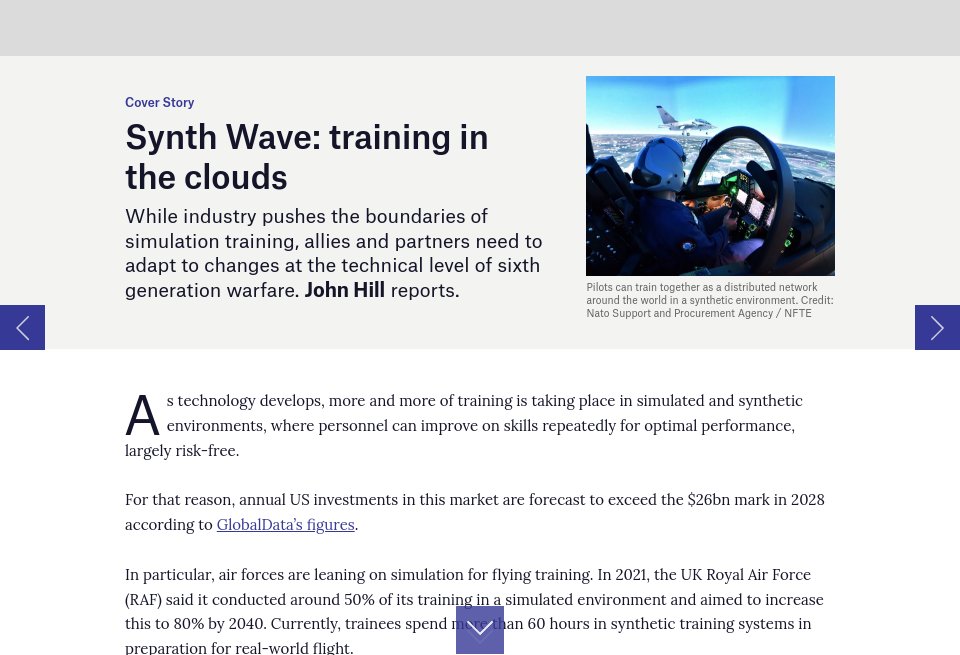960x655 pixels.
Task: Click the Cover Story section label
Action: [159, 102]
